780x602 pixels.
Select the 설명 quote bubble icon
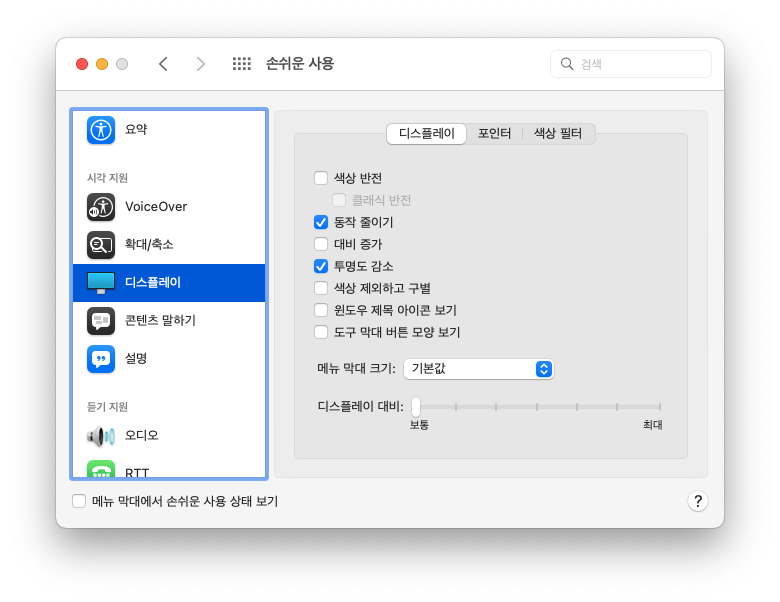(x=101, y=359)
